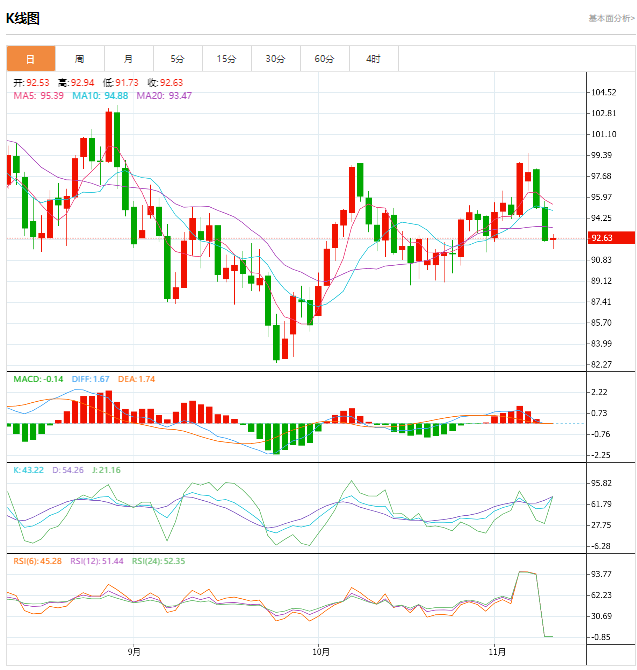The image size is (637, 670).
Task: Click the 10月 date axis label
Action: click(x=320, y=652)
